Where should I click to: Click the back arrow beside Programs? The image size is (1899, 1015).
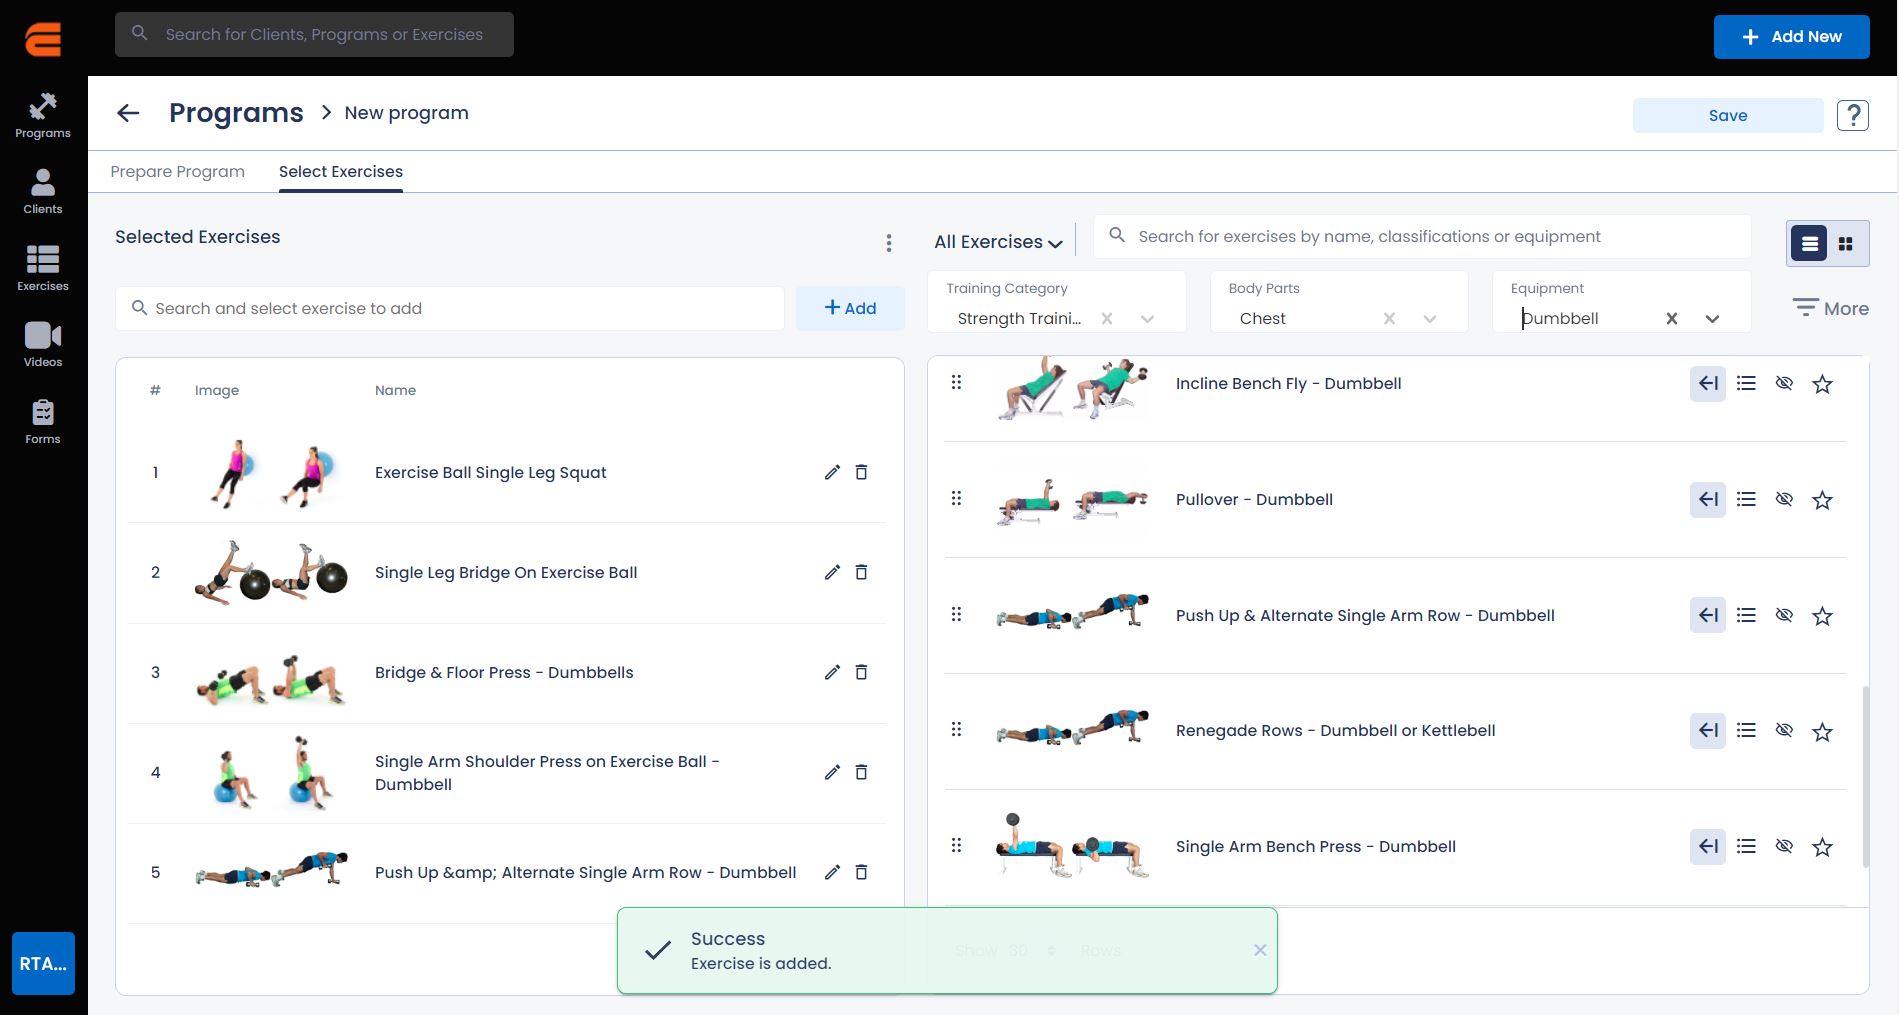pos(128,113)
